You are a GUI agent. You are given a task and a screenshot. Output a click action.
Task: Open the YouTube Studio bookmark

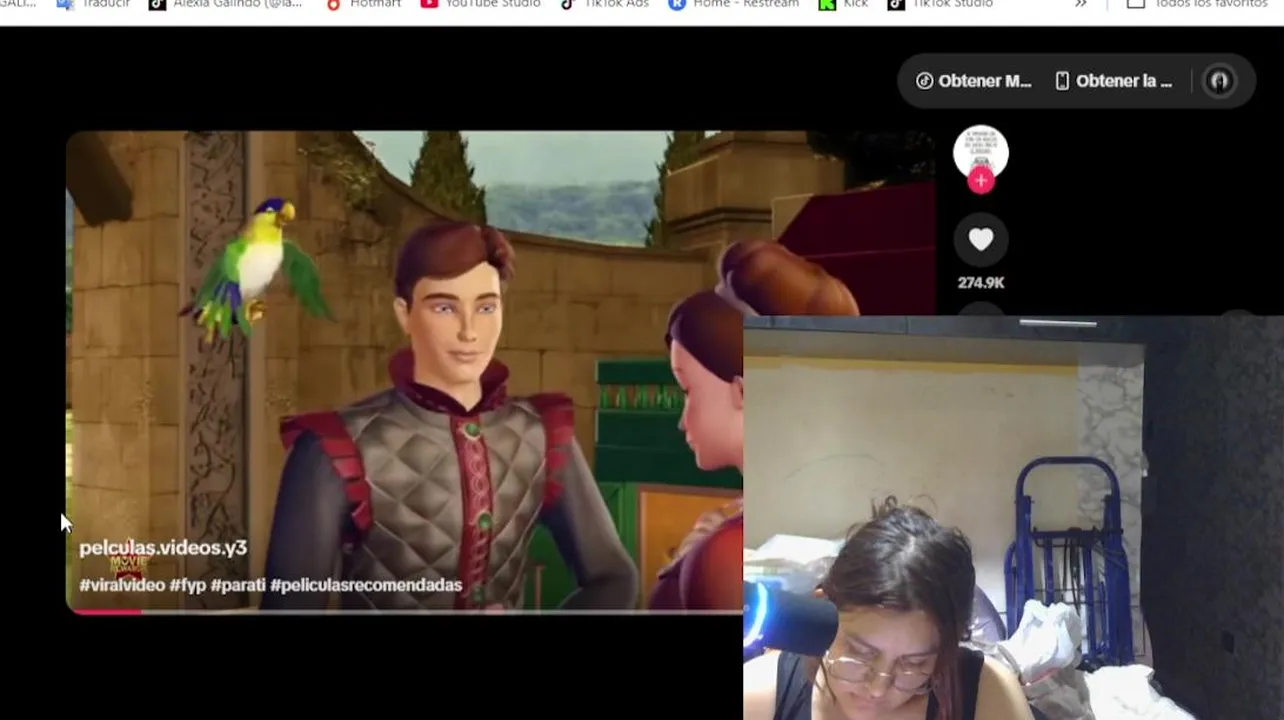click(x=480, y=4)
